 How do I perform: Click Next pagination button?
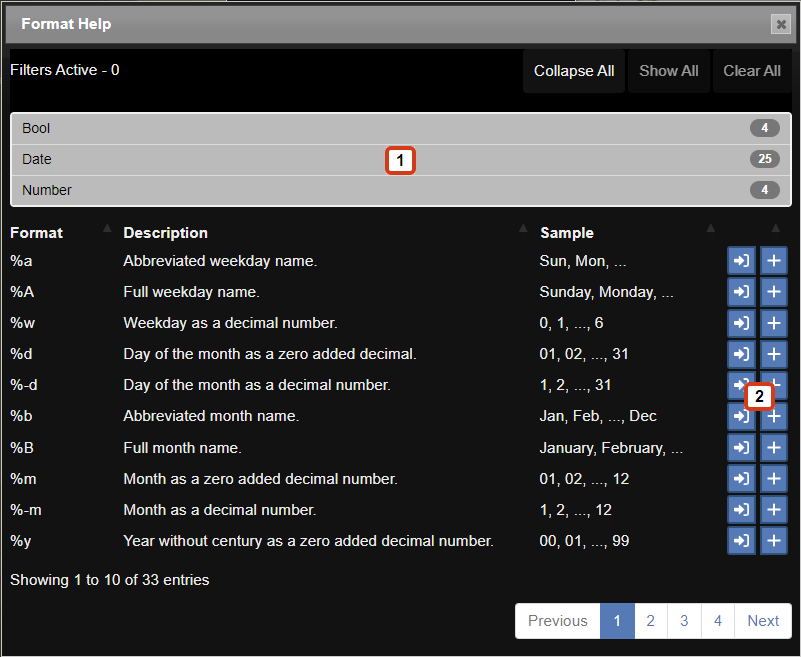tap(762, 621)
